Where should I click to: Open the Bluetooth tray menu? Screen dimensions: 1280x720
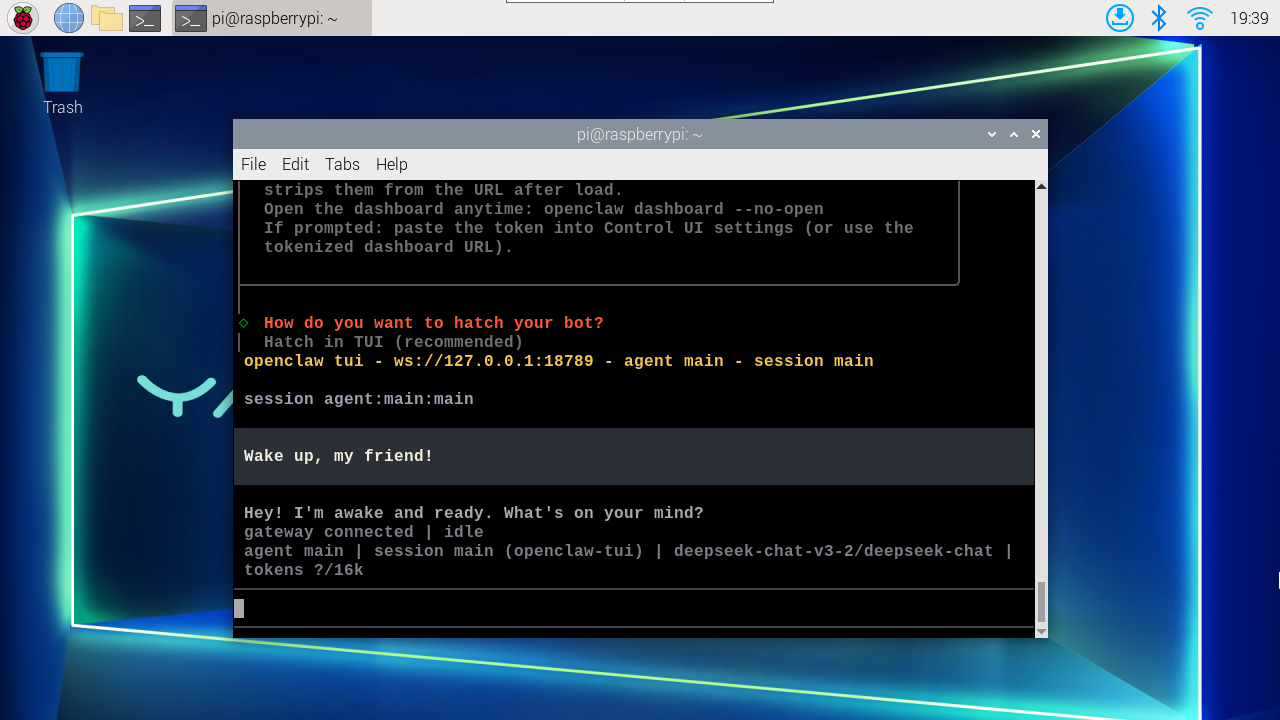1159,18
